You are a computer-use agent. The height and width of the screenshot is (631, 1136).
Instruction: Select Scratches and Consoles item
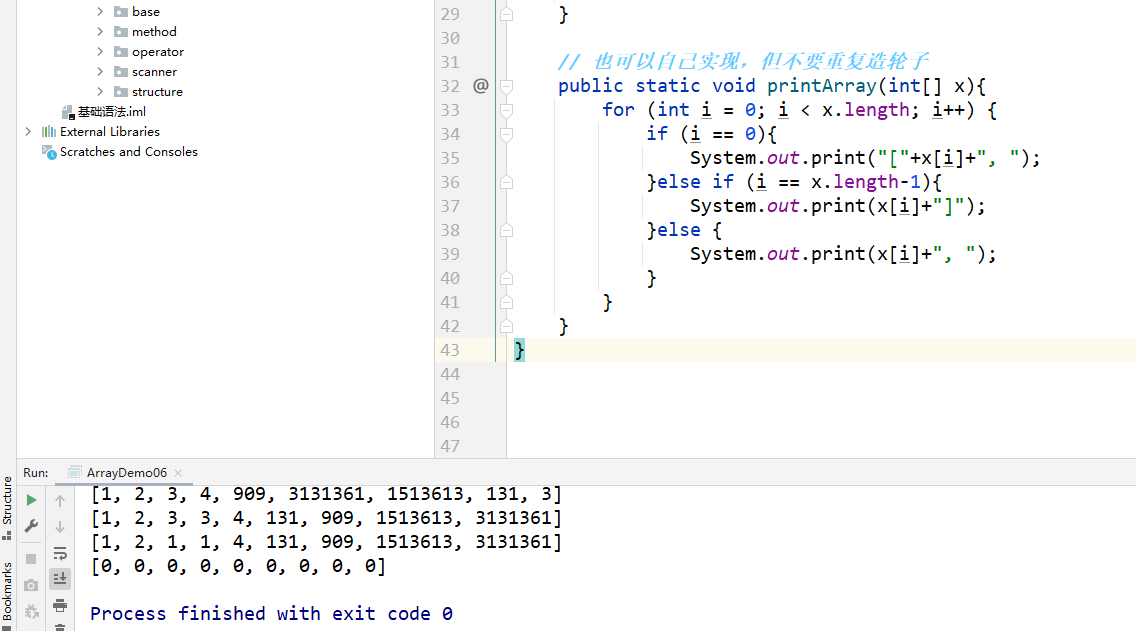coord(120,151)
